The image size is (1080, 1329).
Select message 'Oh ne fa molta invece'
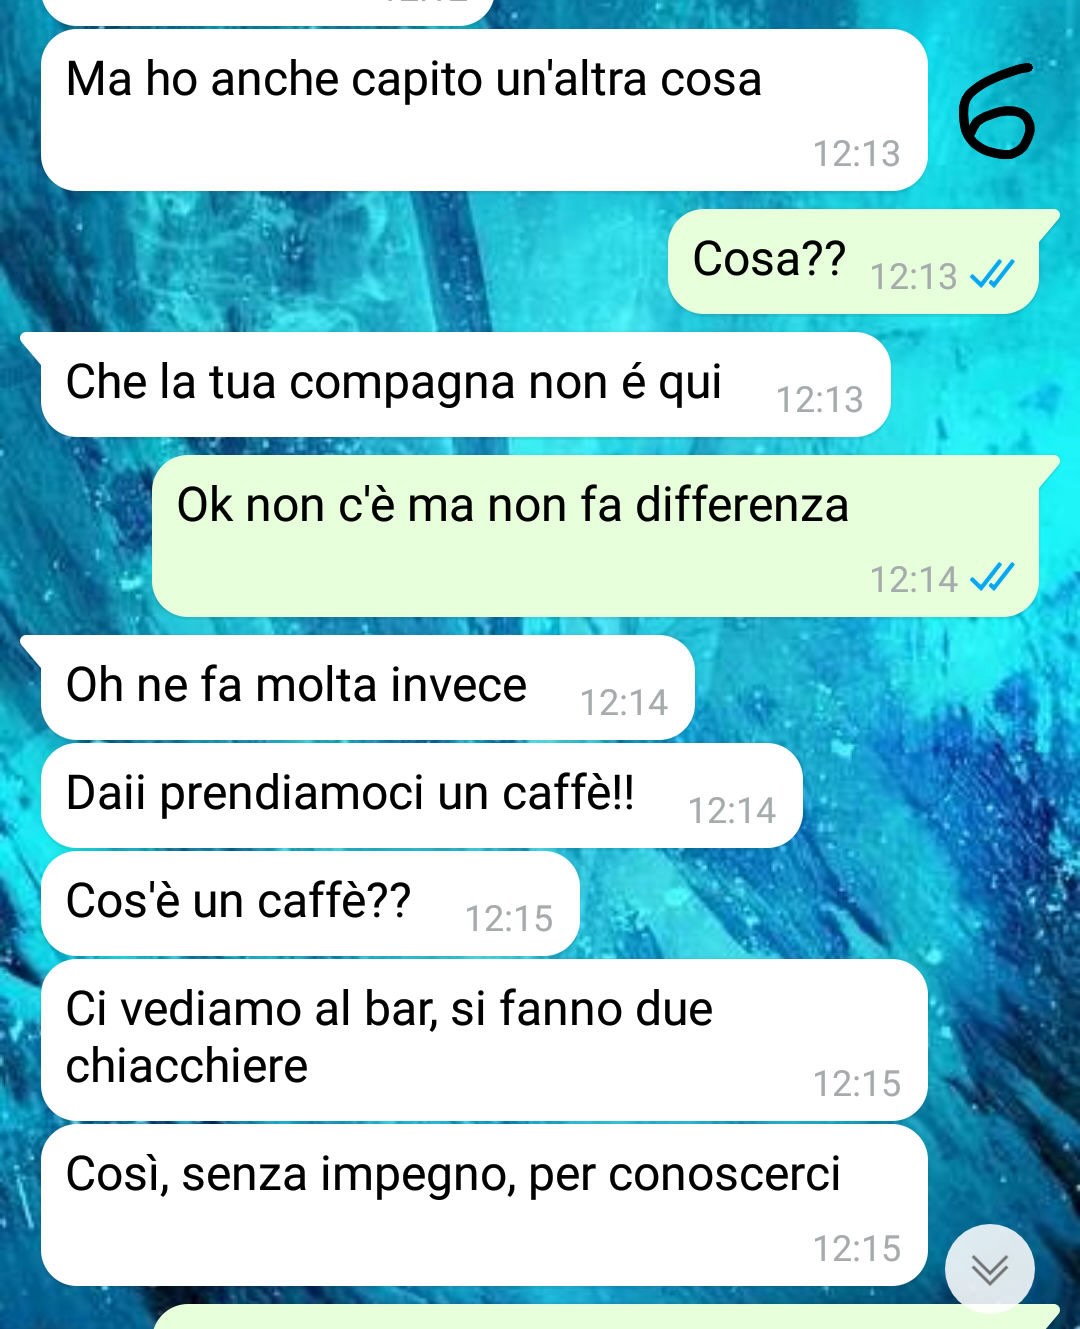coord(367,688)
